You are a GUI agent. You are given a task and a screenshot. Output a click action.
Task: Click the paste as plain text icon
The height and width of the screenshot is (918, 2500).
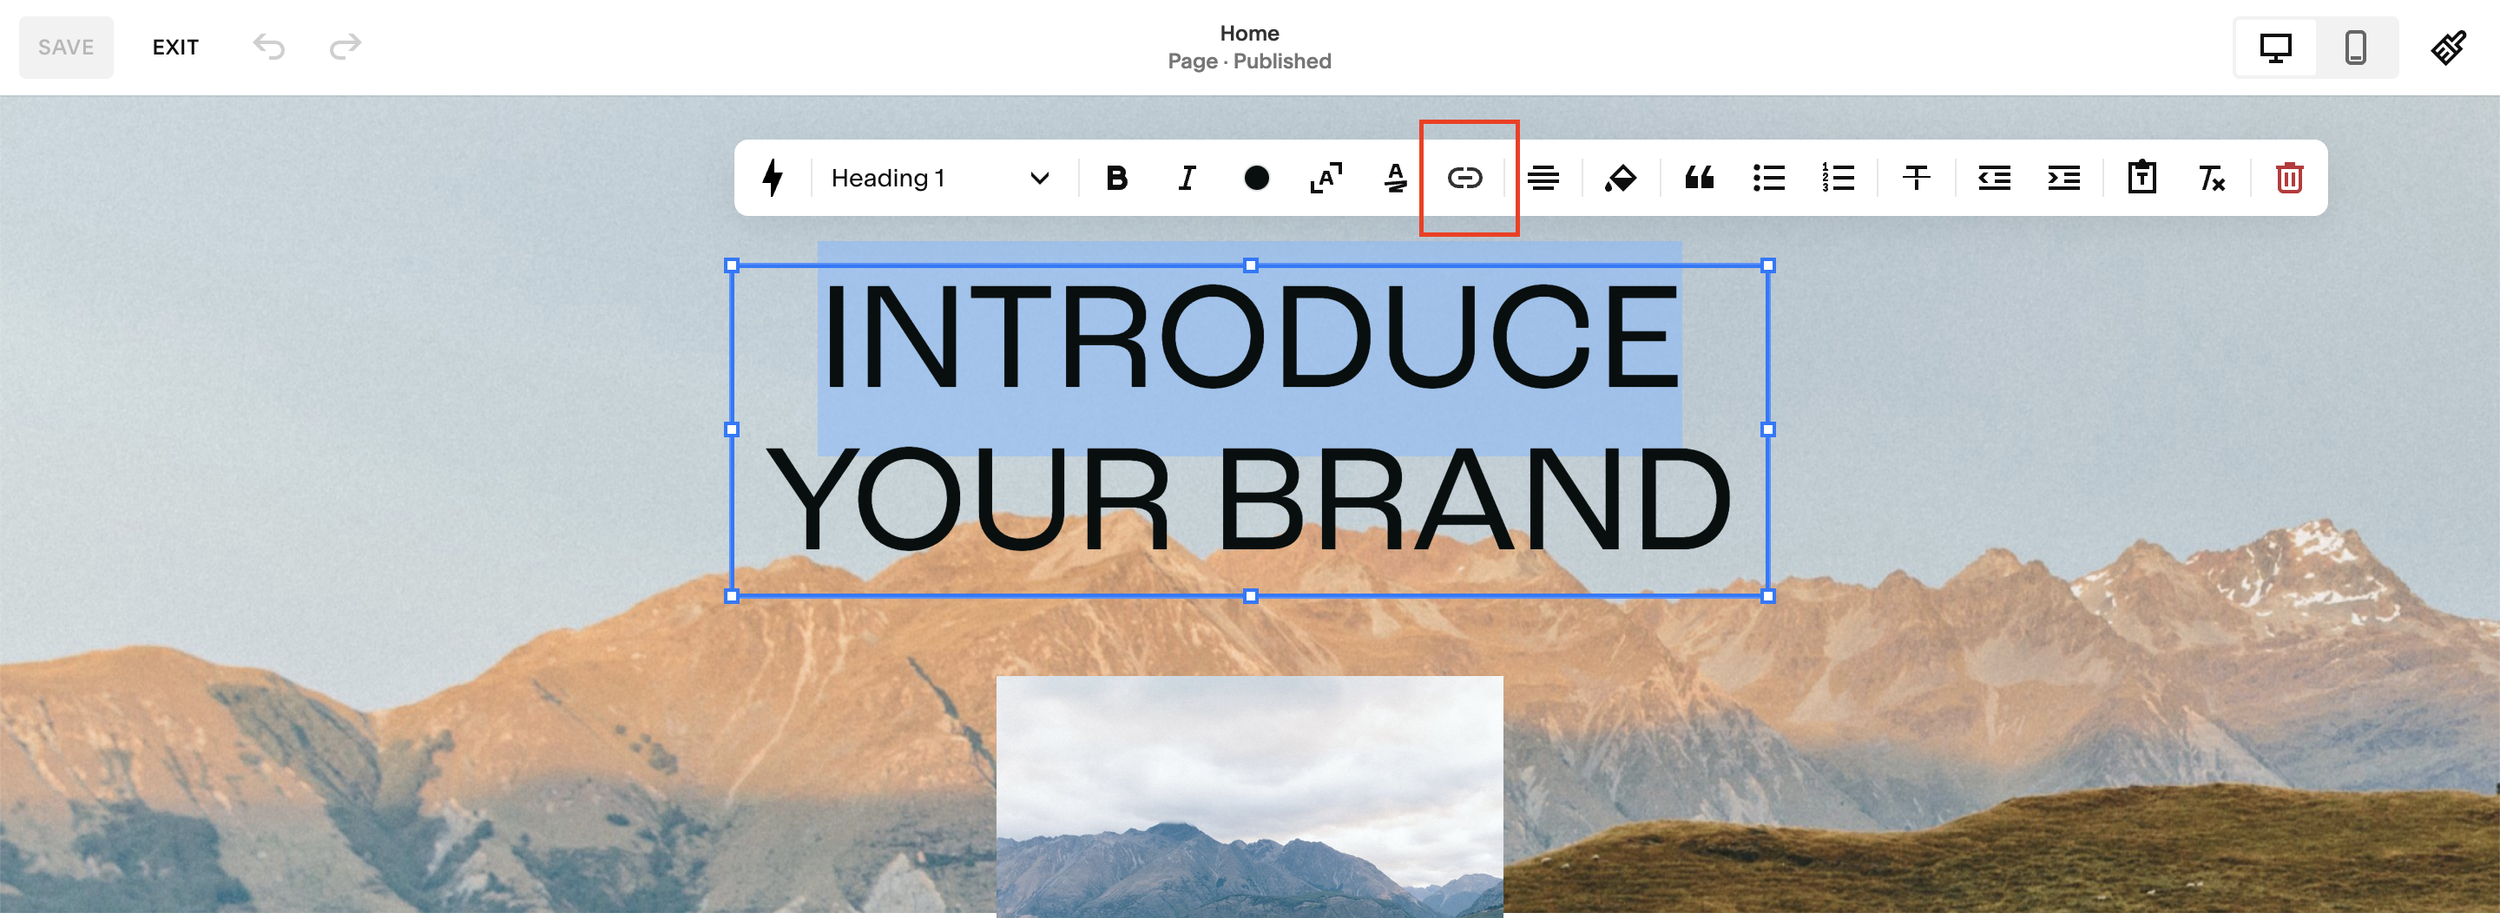coord(2142,177)
